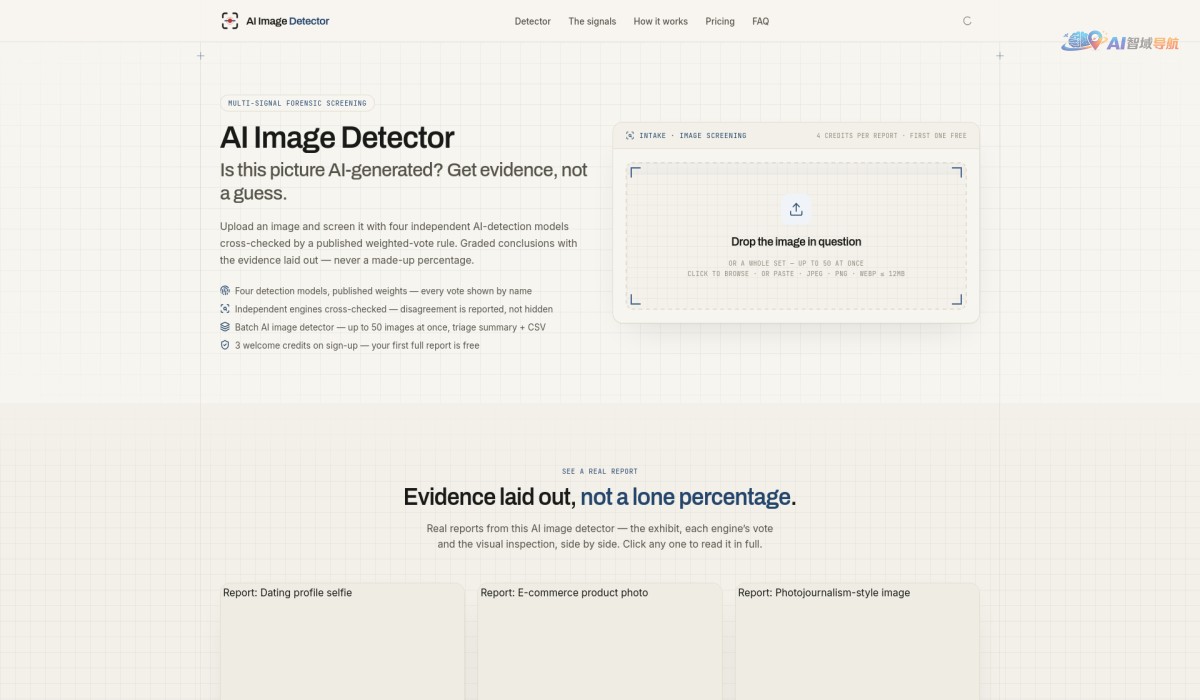Click the scan icon beside Independent engines

[225, 309]
